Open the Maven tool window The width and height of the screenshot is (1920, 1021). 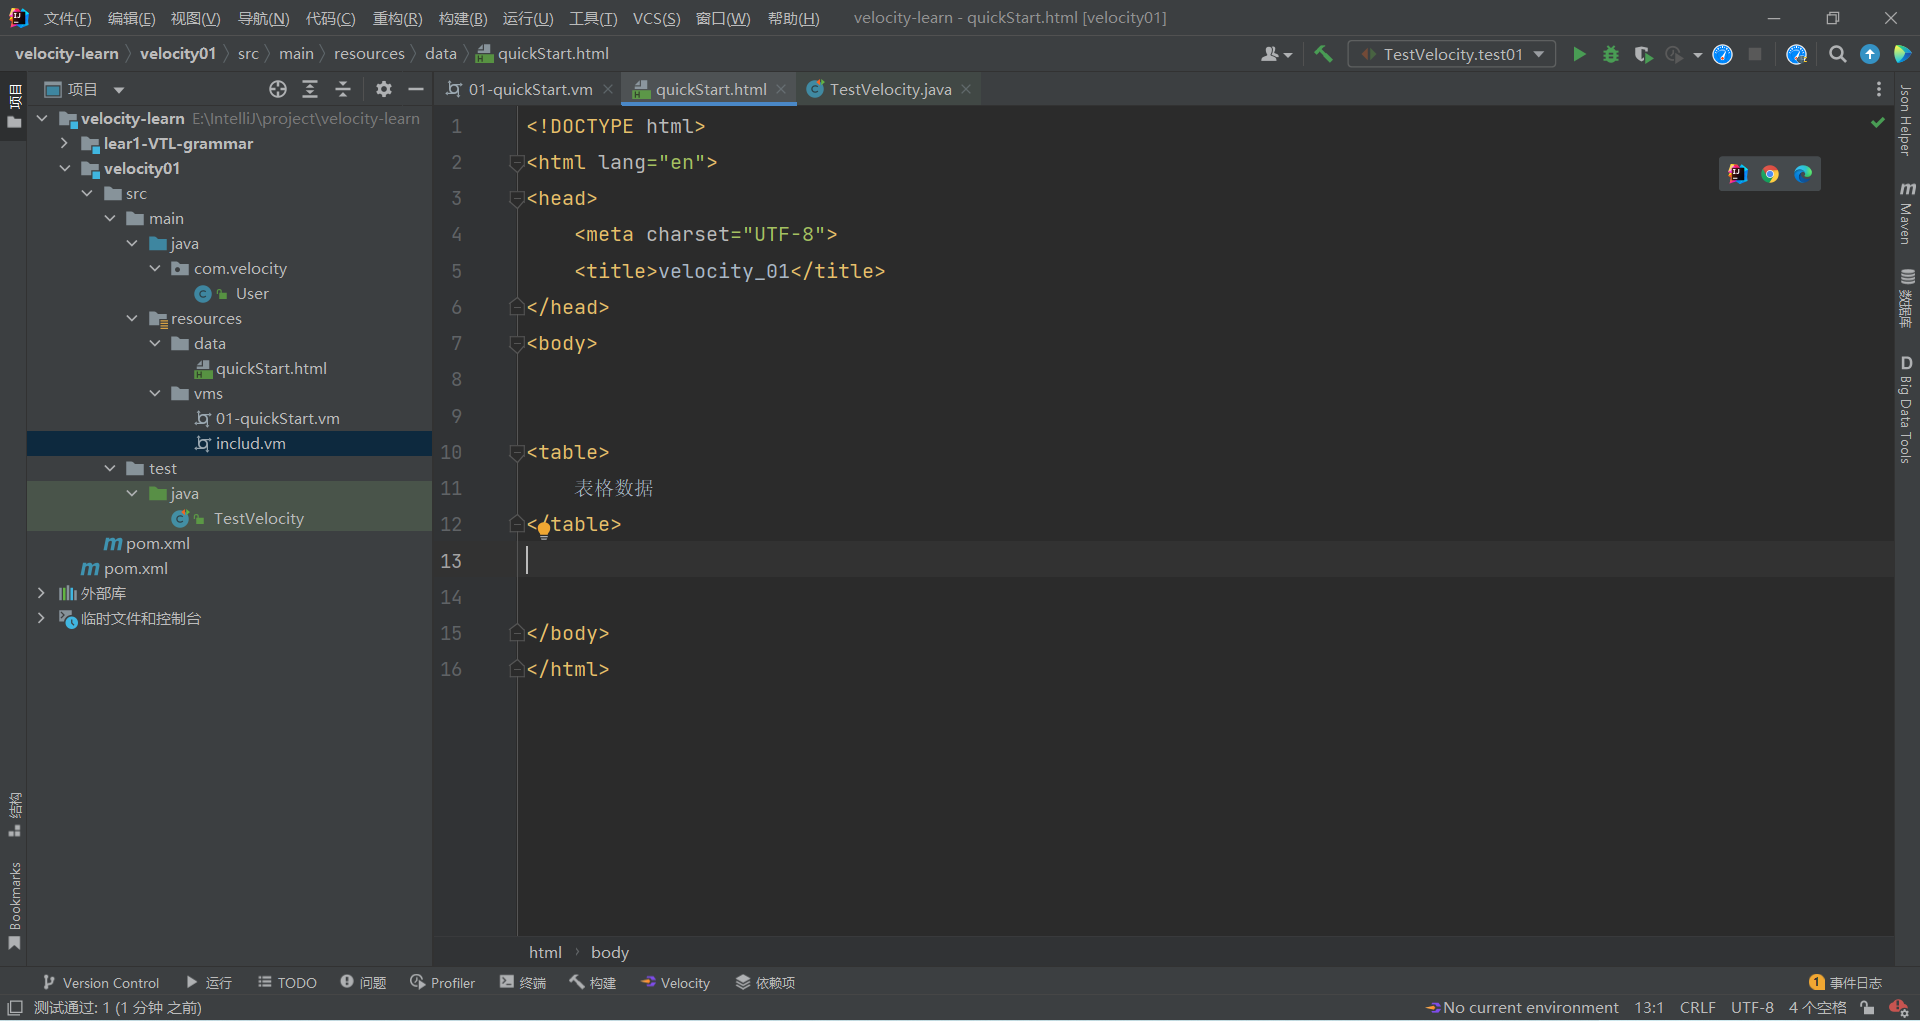1907,213
